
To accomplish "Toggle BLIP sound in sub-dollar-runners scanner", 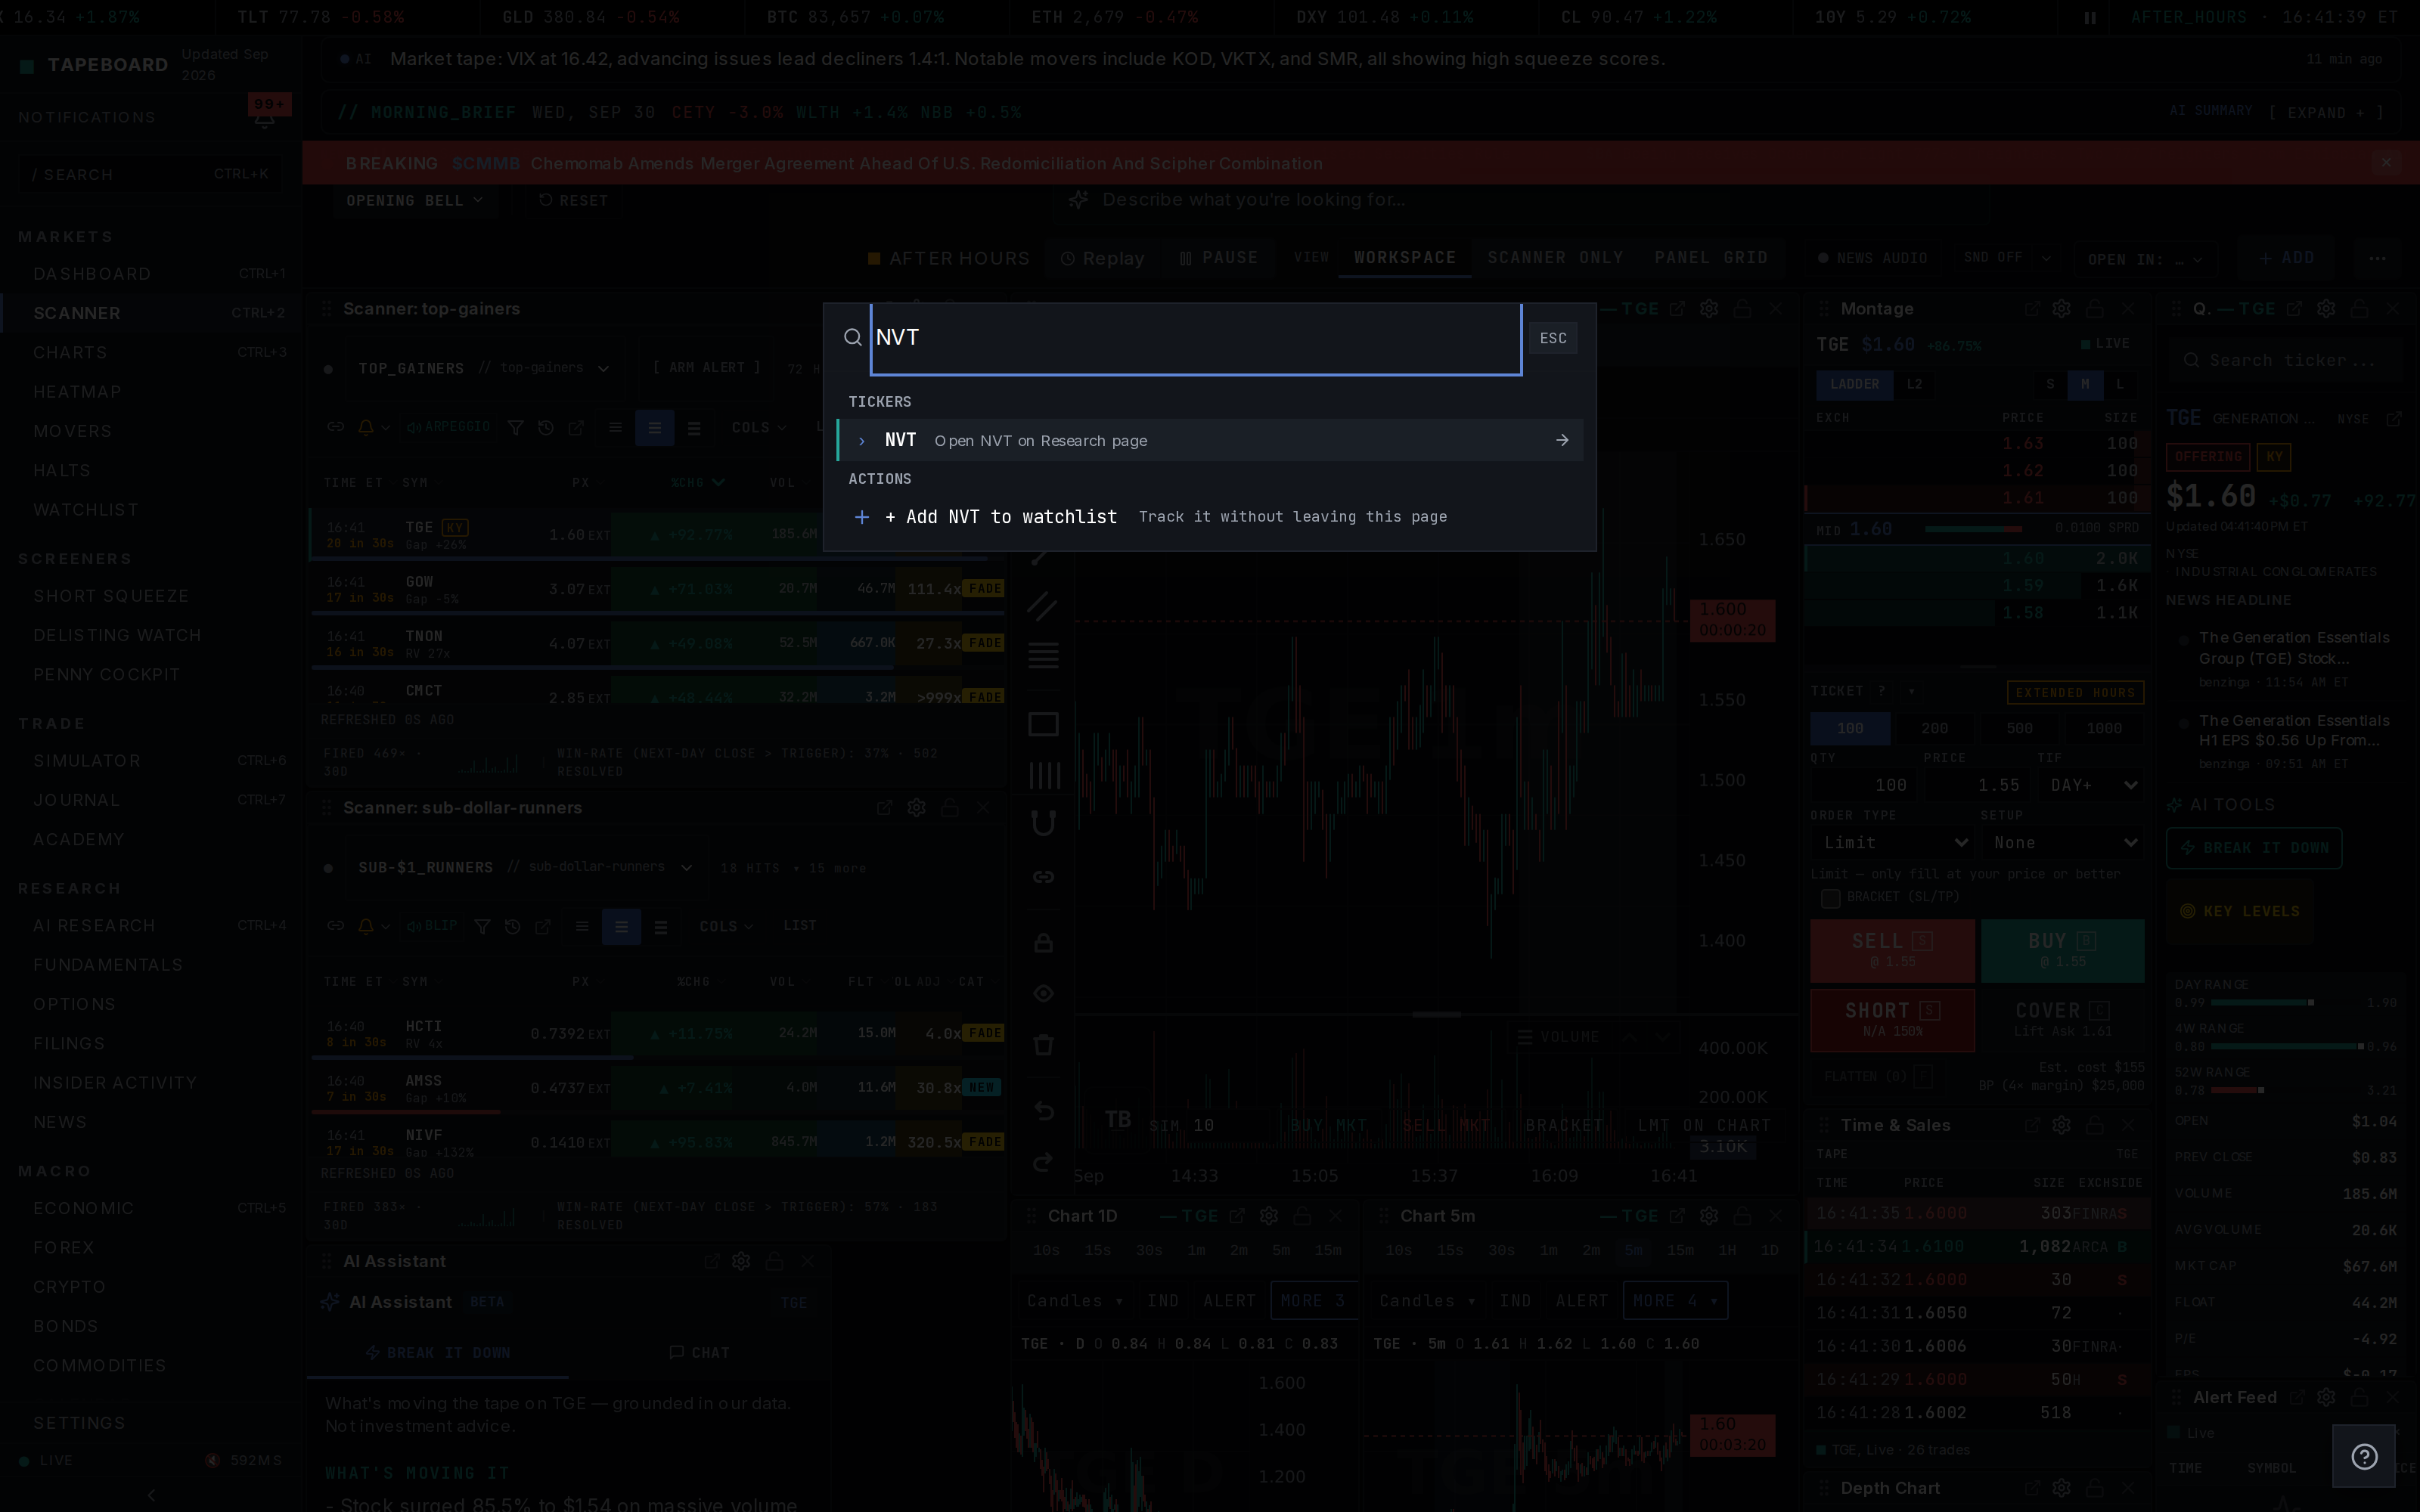I will pos(432,926).
